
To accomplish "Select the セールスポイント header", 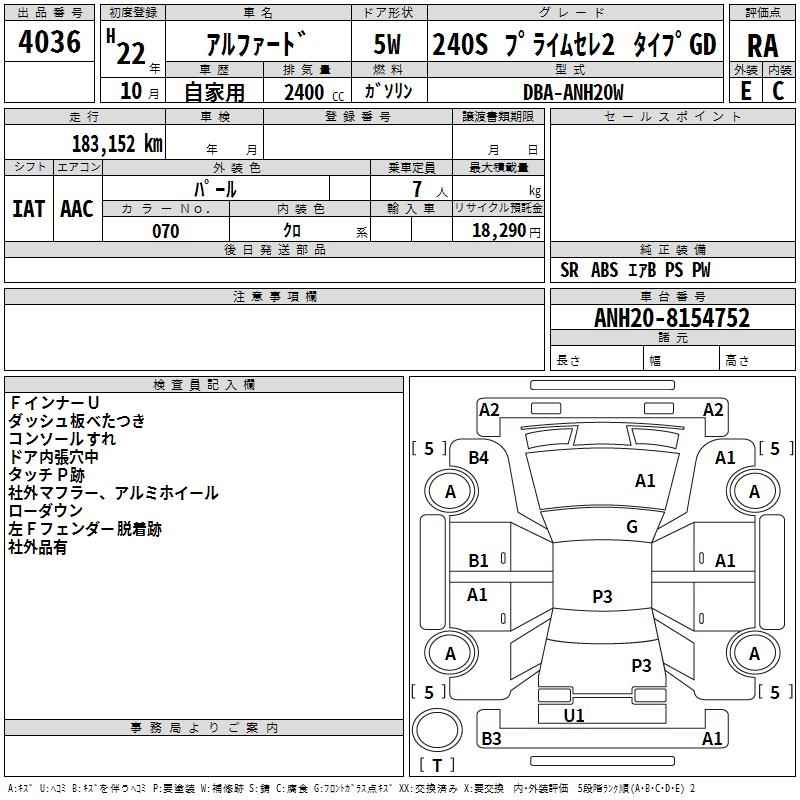I will click(672, 116).
